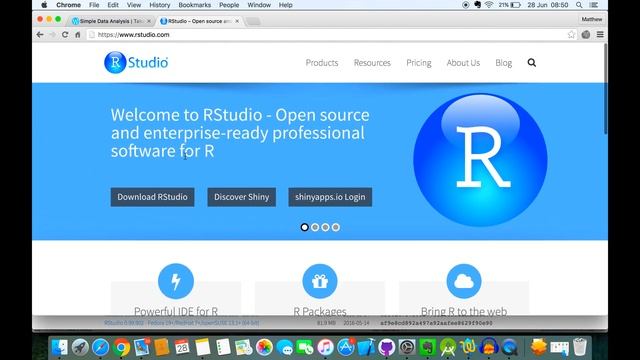640x360 pixels.
Task: Open the Products navigation menu
Action: pyautogui.click(x=322, y=62)
